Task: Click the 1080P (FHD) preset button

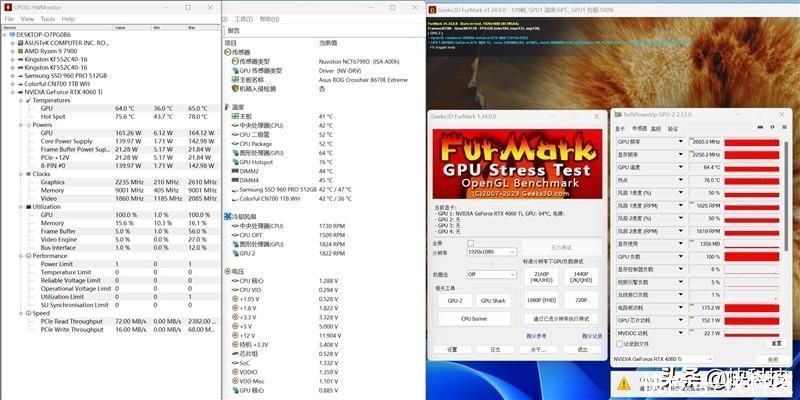Action: point(541,300)
